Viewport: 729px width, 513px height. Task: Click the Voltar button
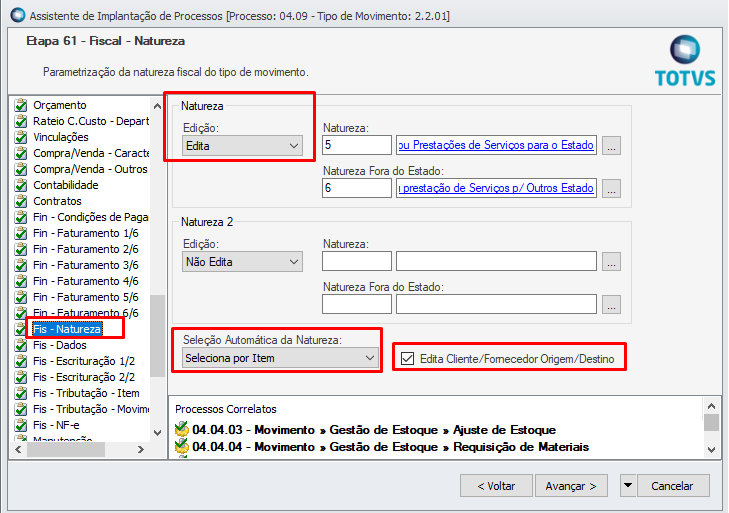[x=496, y=486]
